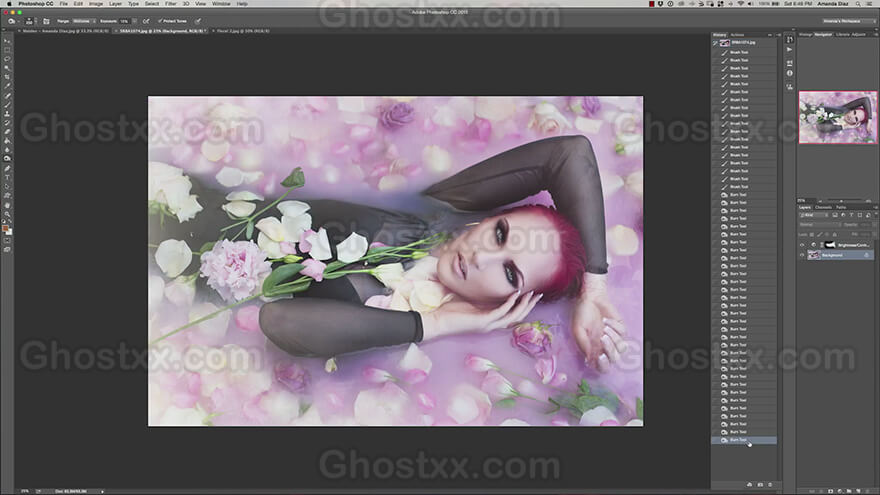Image resolution: width=880 pixels, height=495 pixels.
Task: Open the Image menu
Action: pyautogui.click(x=96, y=4)
